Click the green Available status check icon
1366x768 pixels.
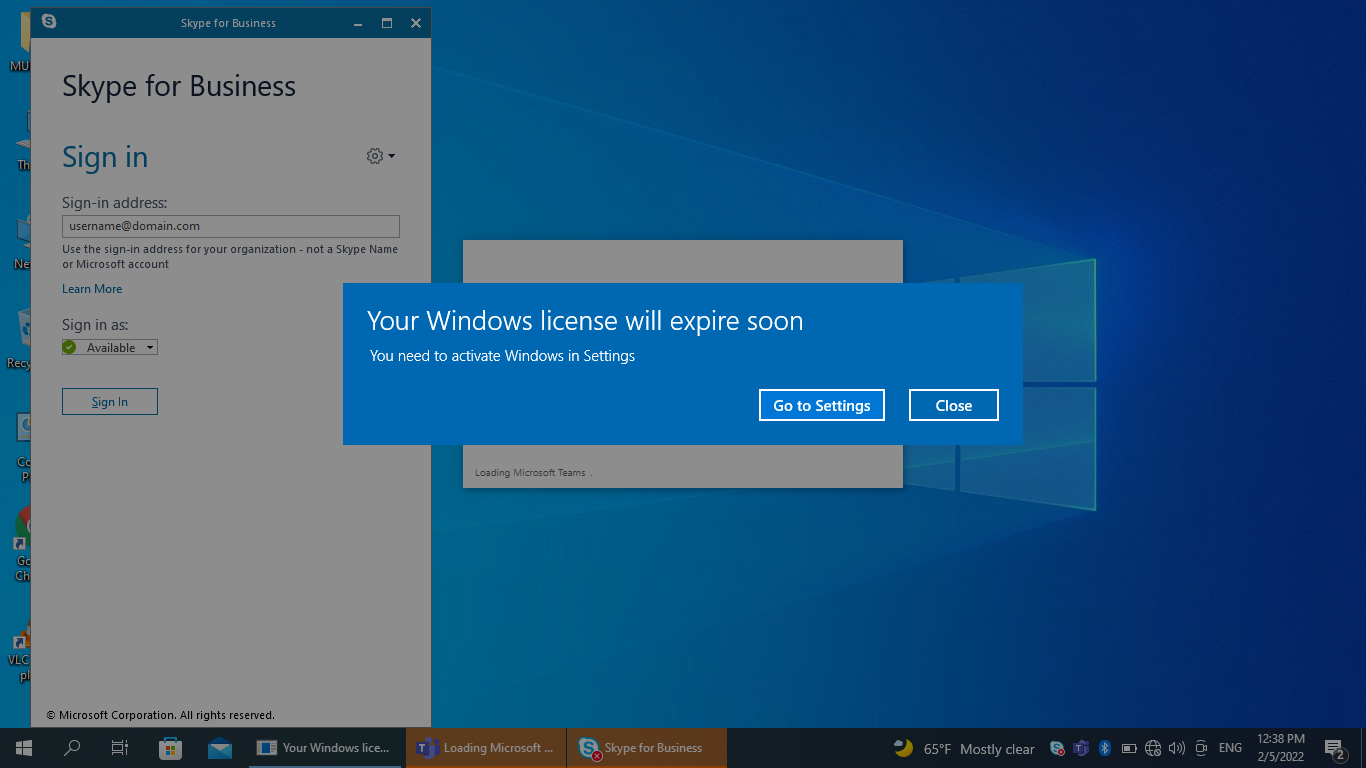69,347
